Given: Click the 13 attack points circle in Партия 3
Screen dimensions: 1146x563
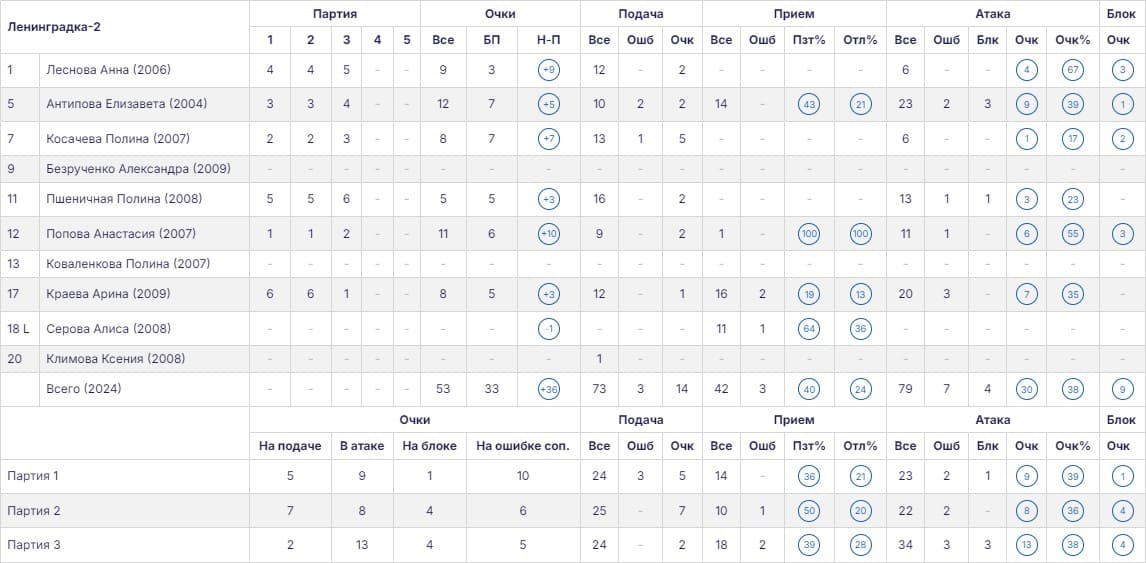Looking at the screenshot, I should click(1026, 545).
